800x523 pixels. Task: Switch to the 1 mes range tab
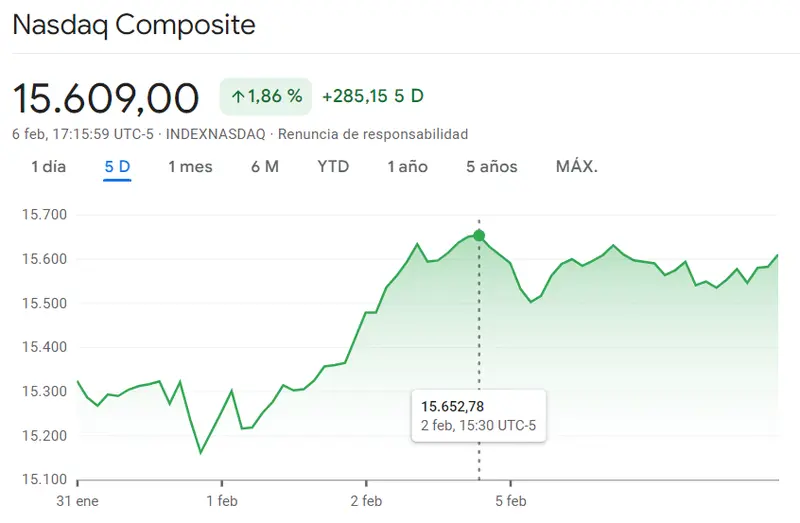coord(190,167)
